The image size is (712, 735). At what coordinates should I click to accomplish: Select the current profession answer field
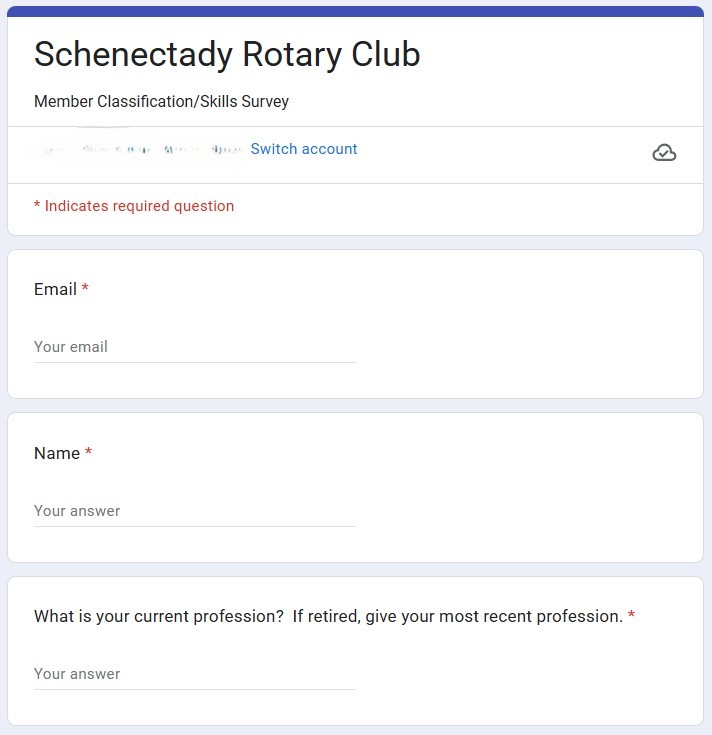pos(195,674)
